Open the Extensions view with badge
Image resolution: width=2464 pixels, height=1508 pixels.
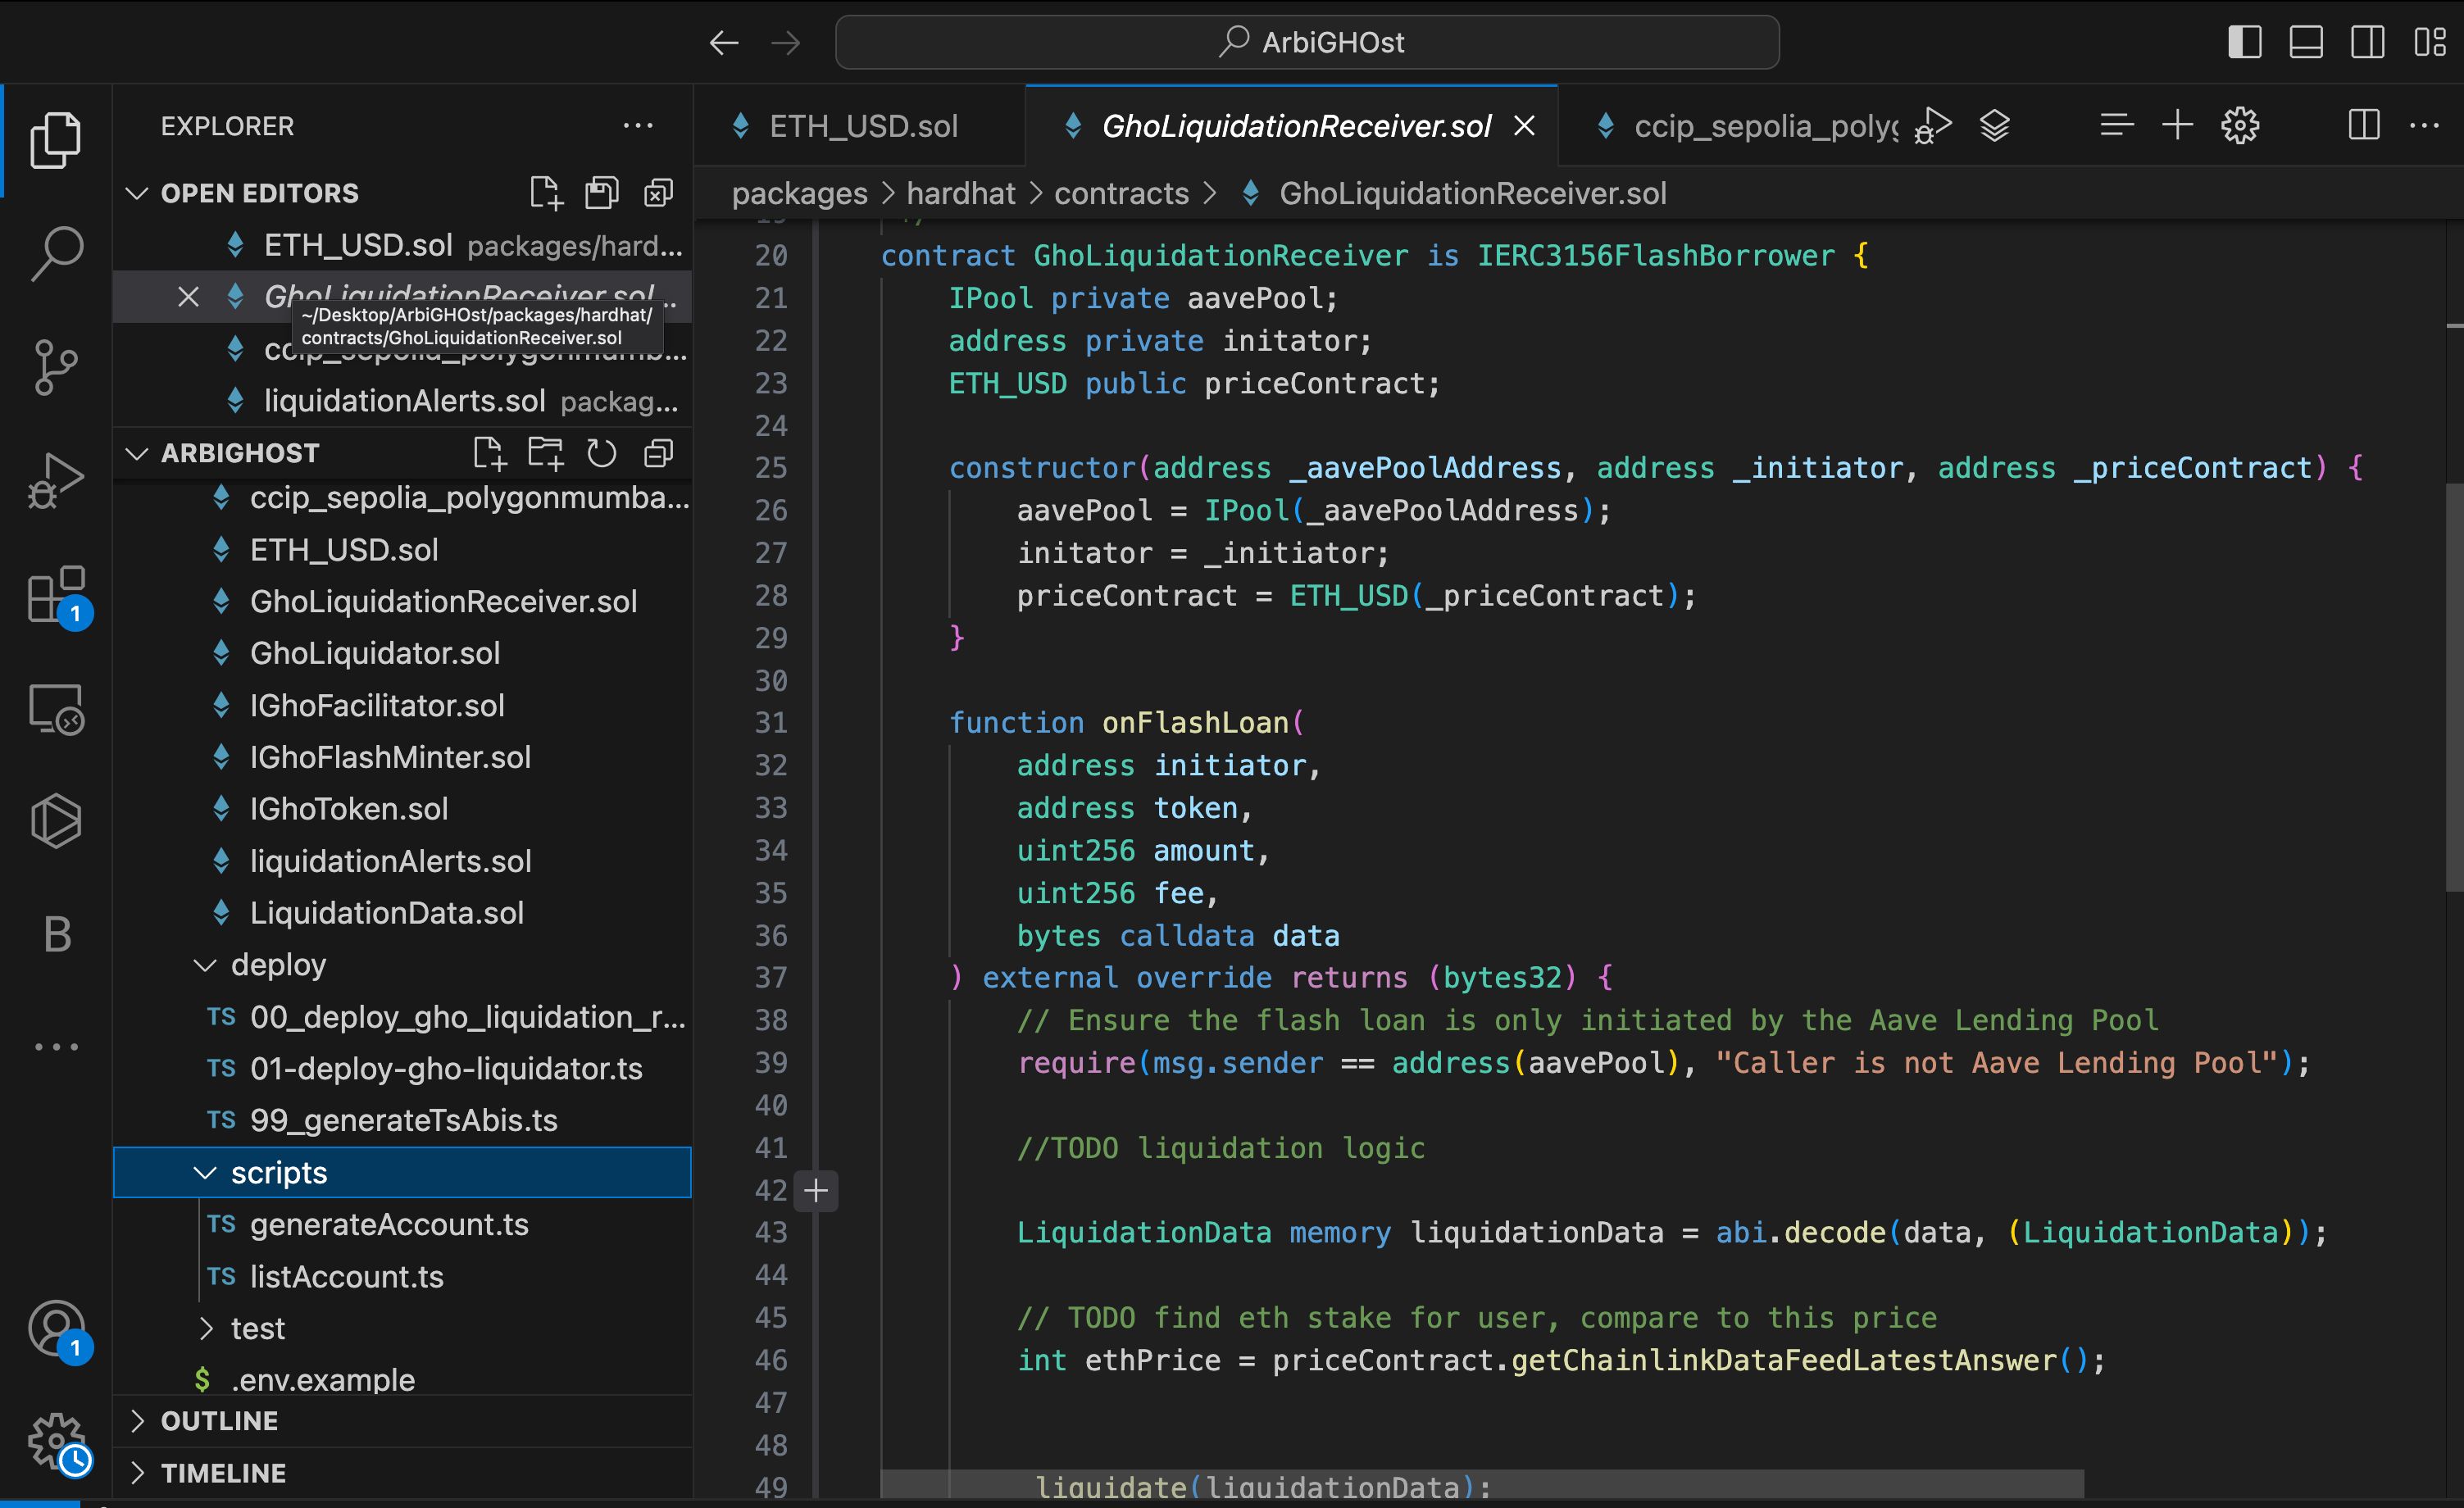click(58, 596)
